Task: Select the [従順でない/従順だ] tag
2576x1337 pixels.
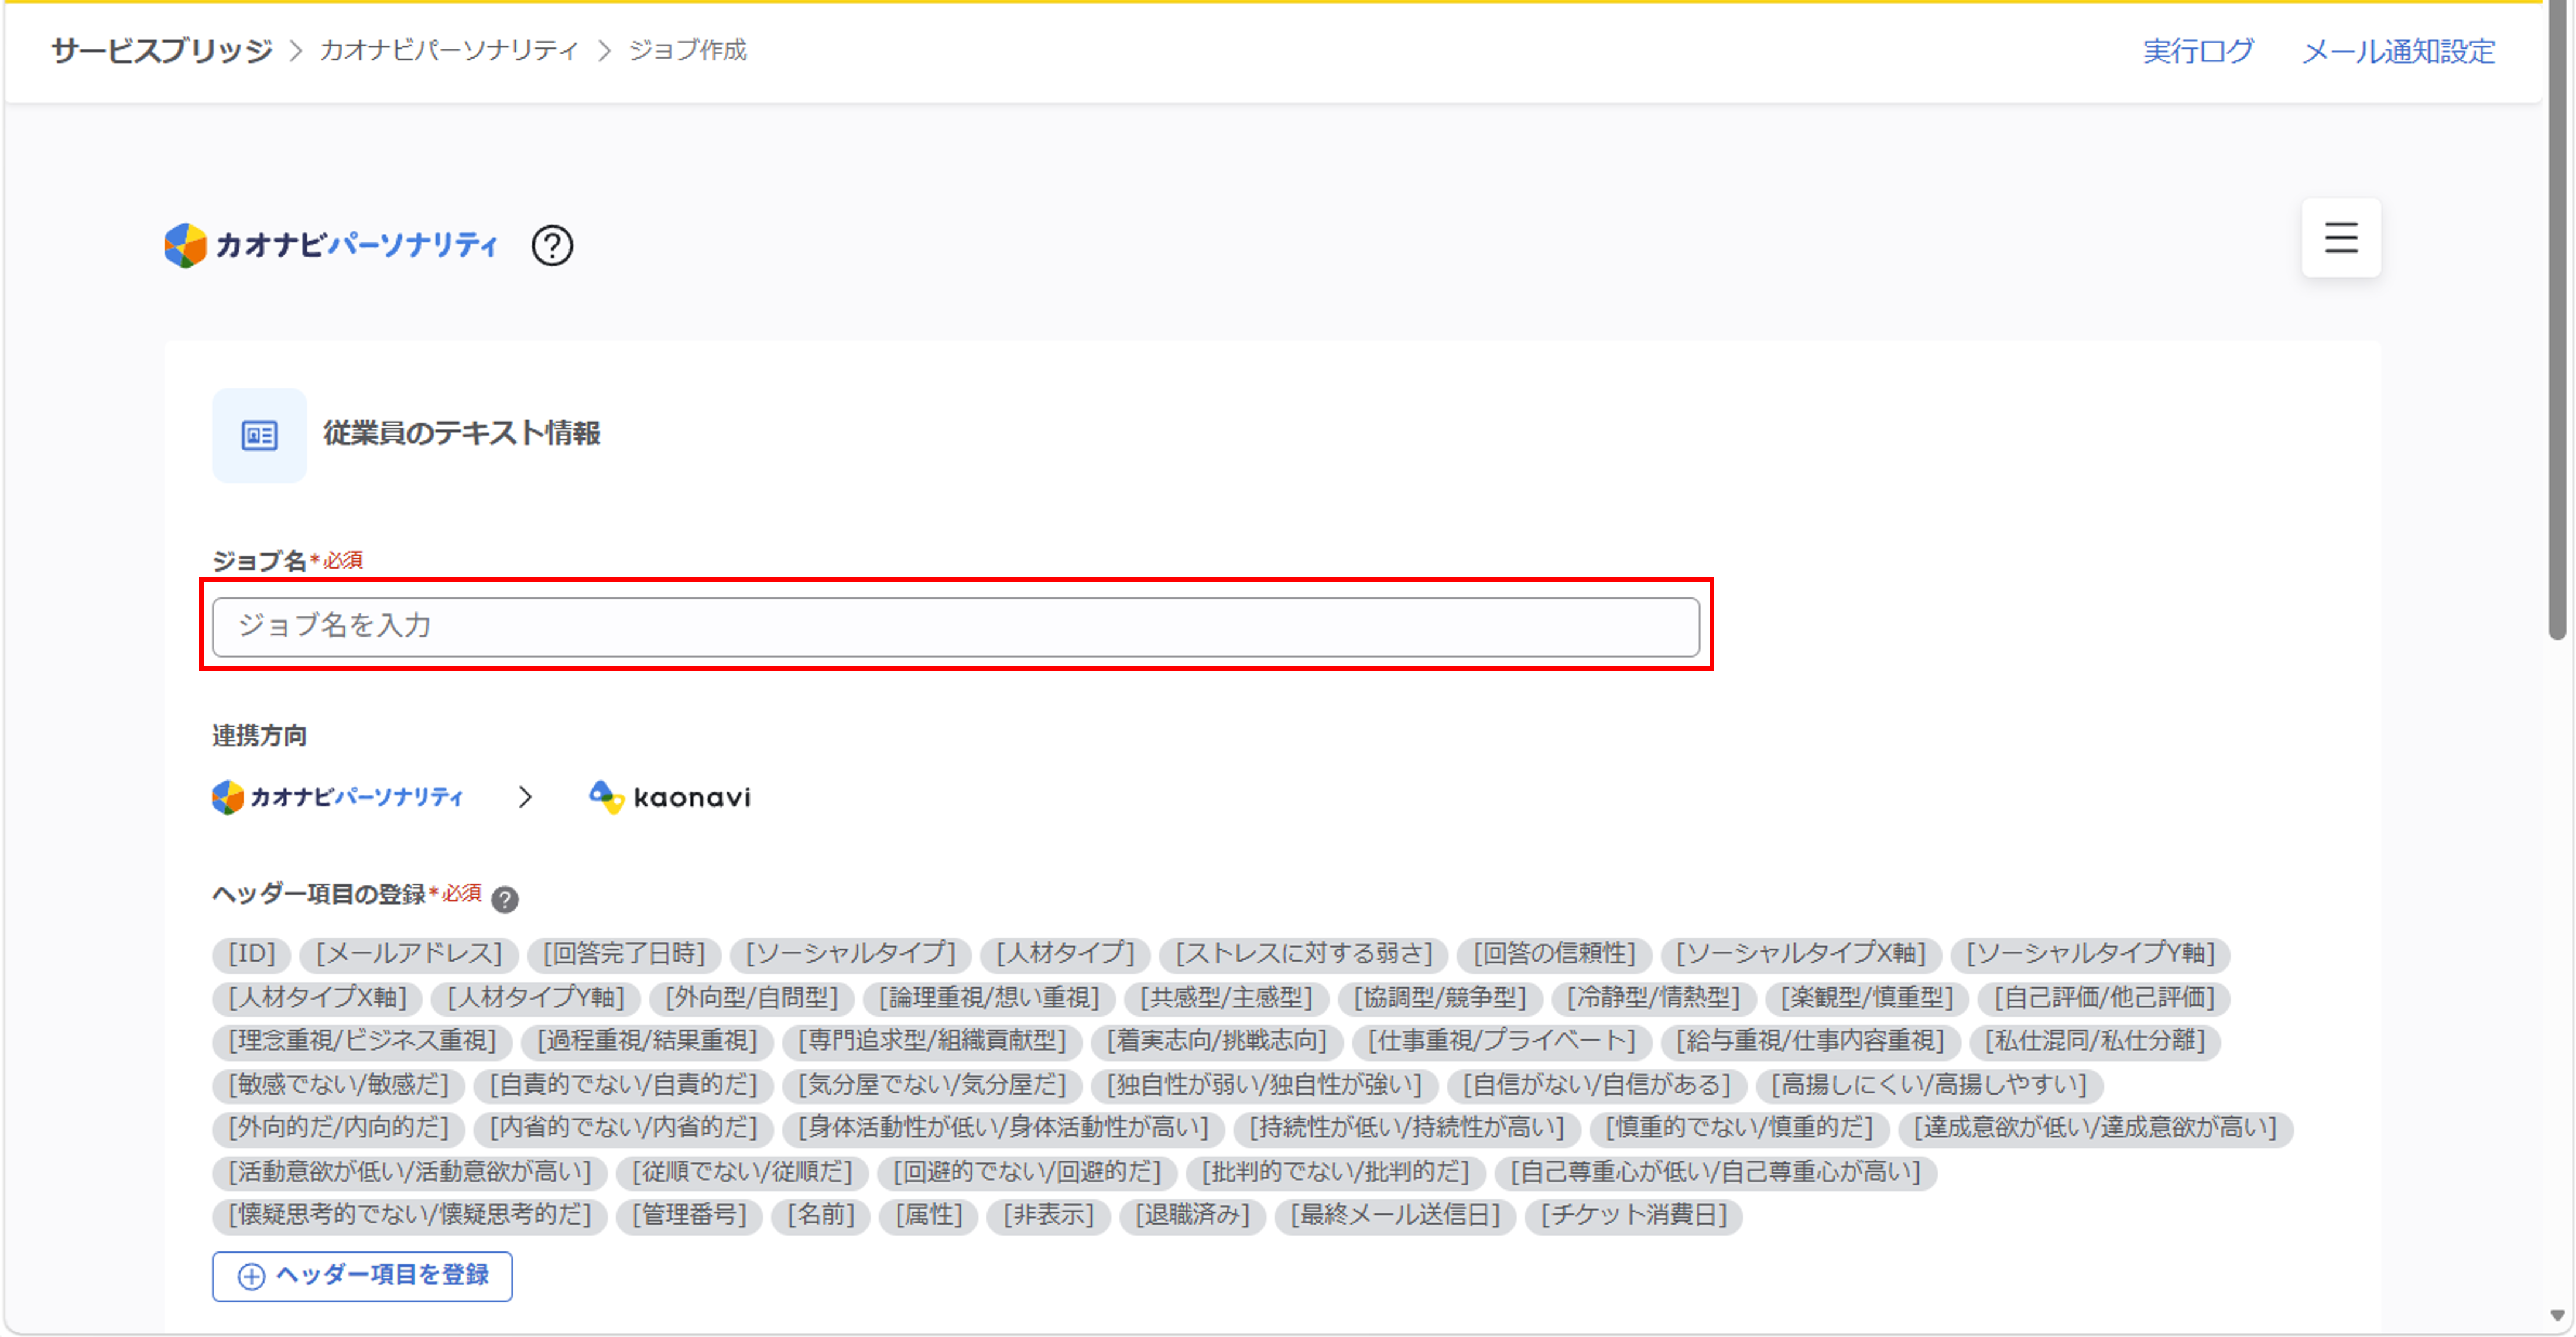Action: click(742, 1172)
